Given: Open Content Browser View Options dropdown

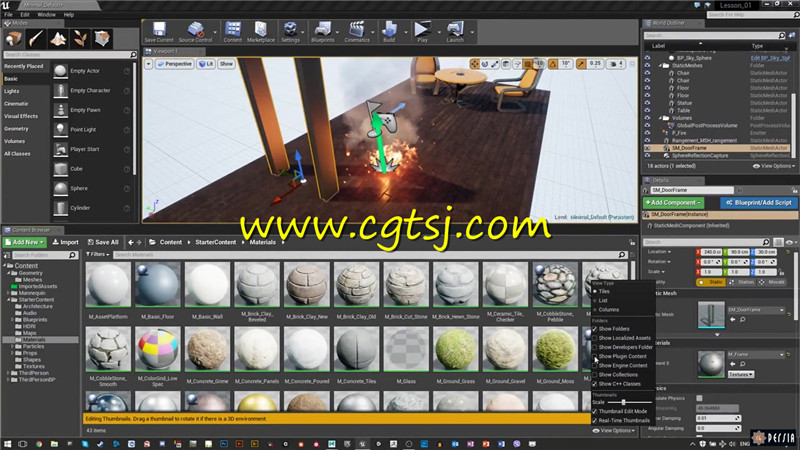Looking at the screenshot, I should click(614, 431).
